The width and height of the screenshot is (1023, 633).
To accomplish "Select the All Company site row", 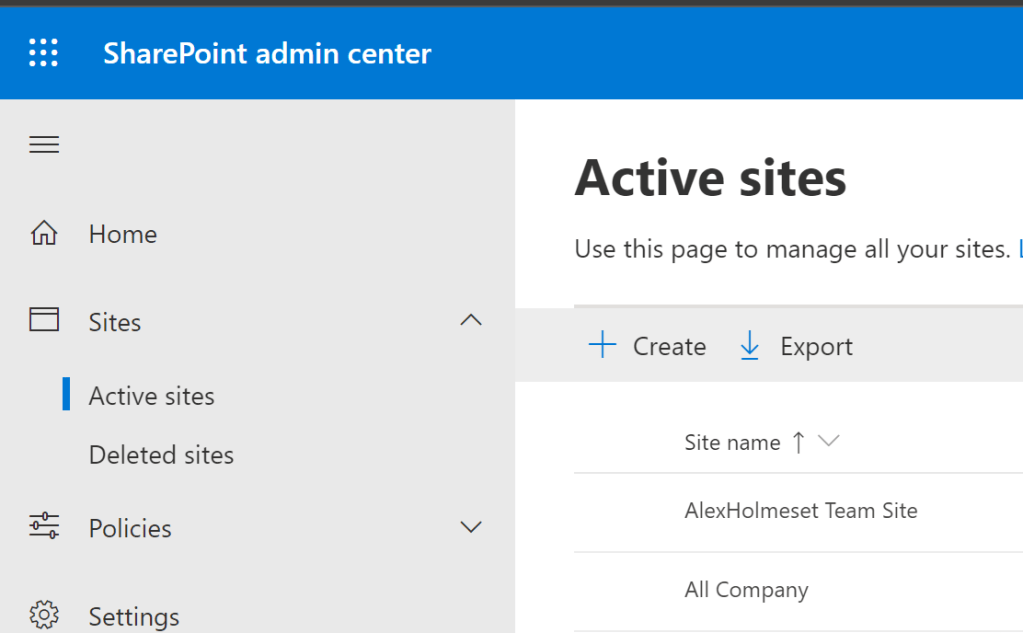I will pyautogui.click(x=746, y=589).
